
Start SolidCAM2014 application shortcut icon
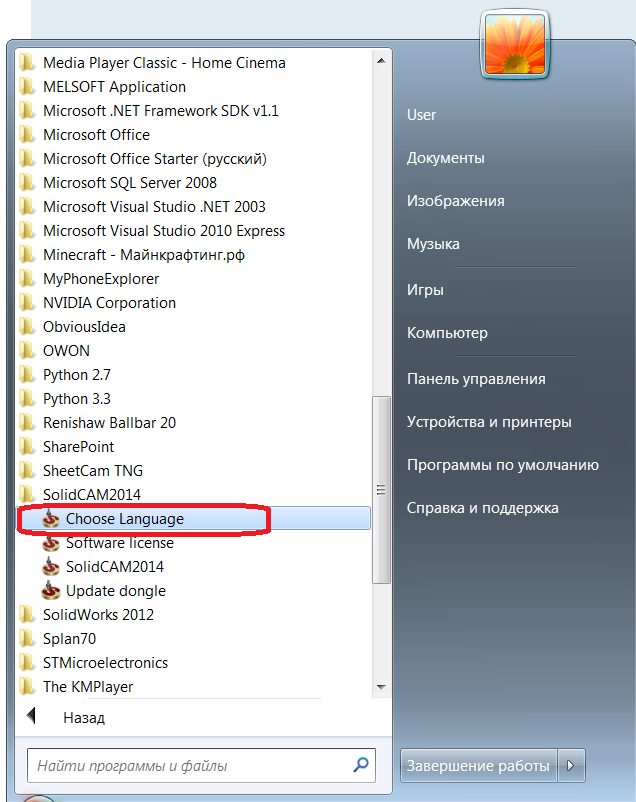(x=51, y=567)
